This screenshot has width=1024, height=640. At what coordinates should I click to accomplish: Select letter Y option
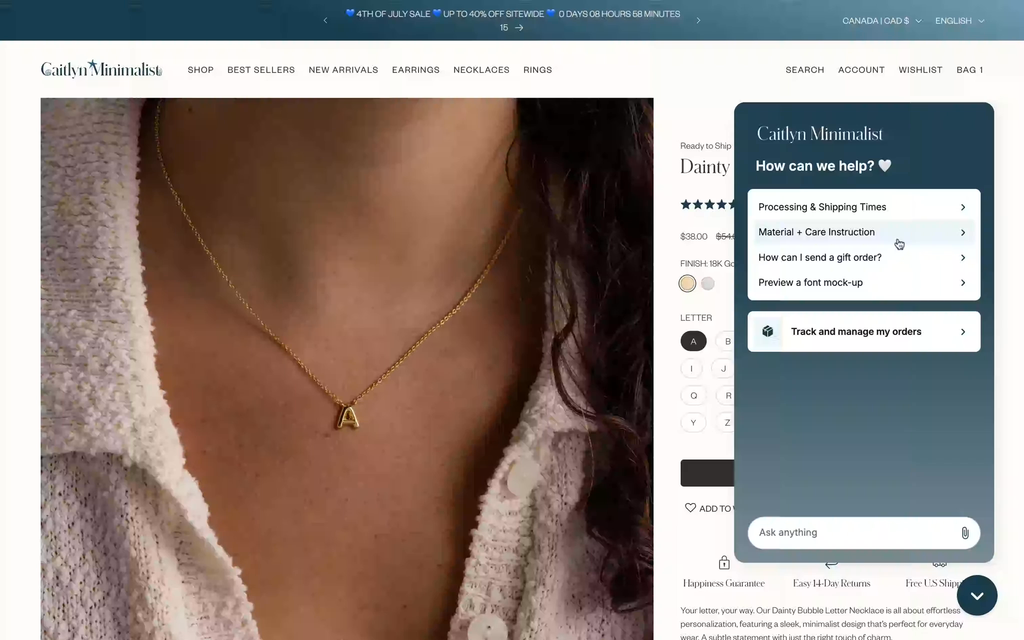(694, 423)
